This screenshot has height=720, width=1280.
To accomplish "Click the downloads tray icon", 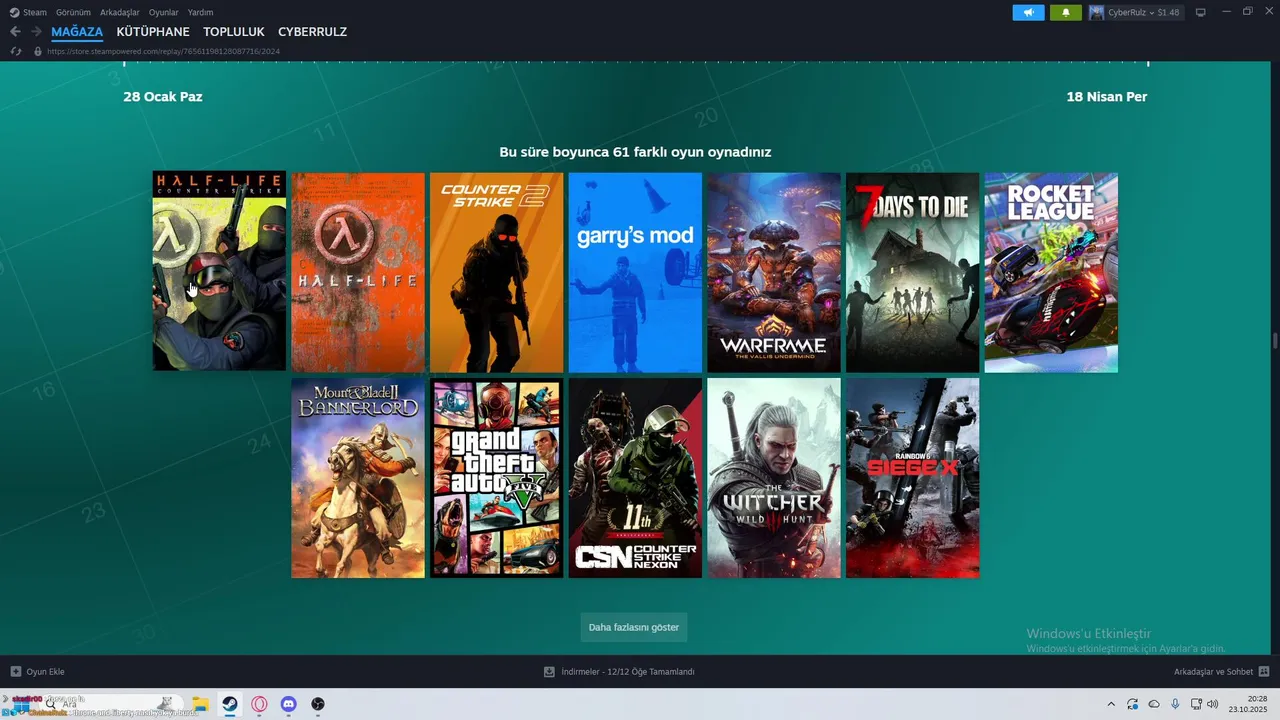I will coord(549,672).
